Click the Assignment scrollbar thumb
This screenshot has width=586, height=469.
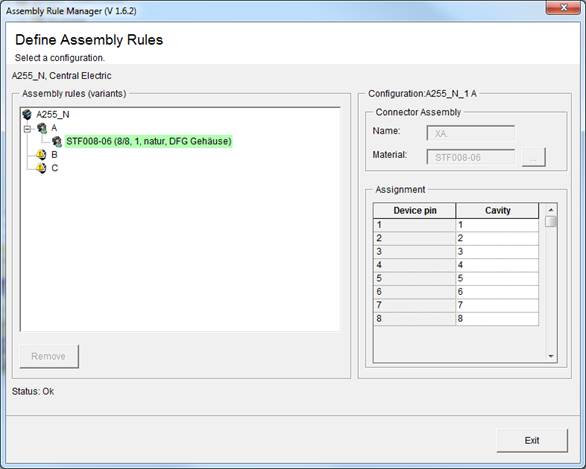tap(550, 221)
